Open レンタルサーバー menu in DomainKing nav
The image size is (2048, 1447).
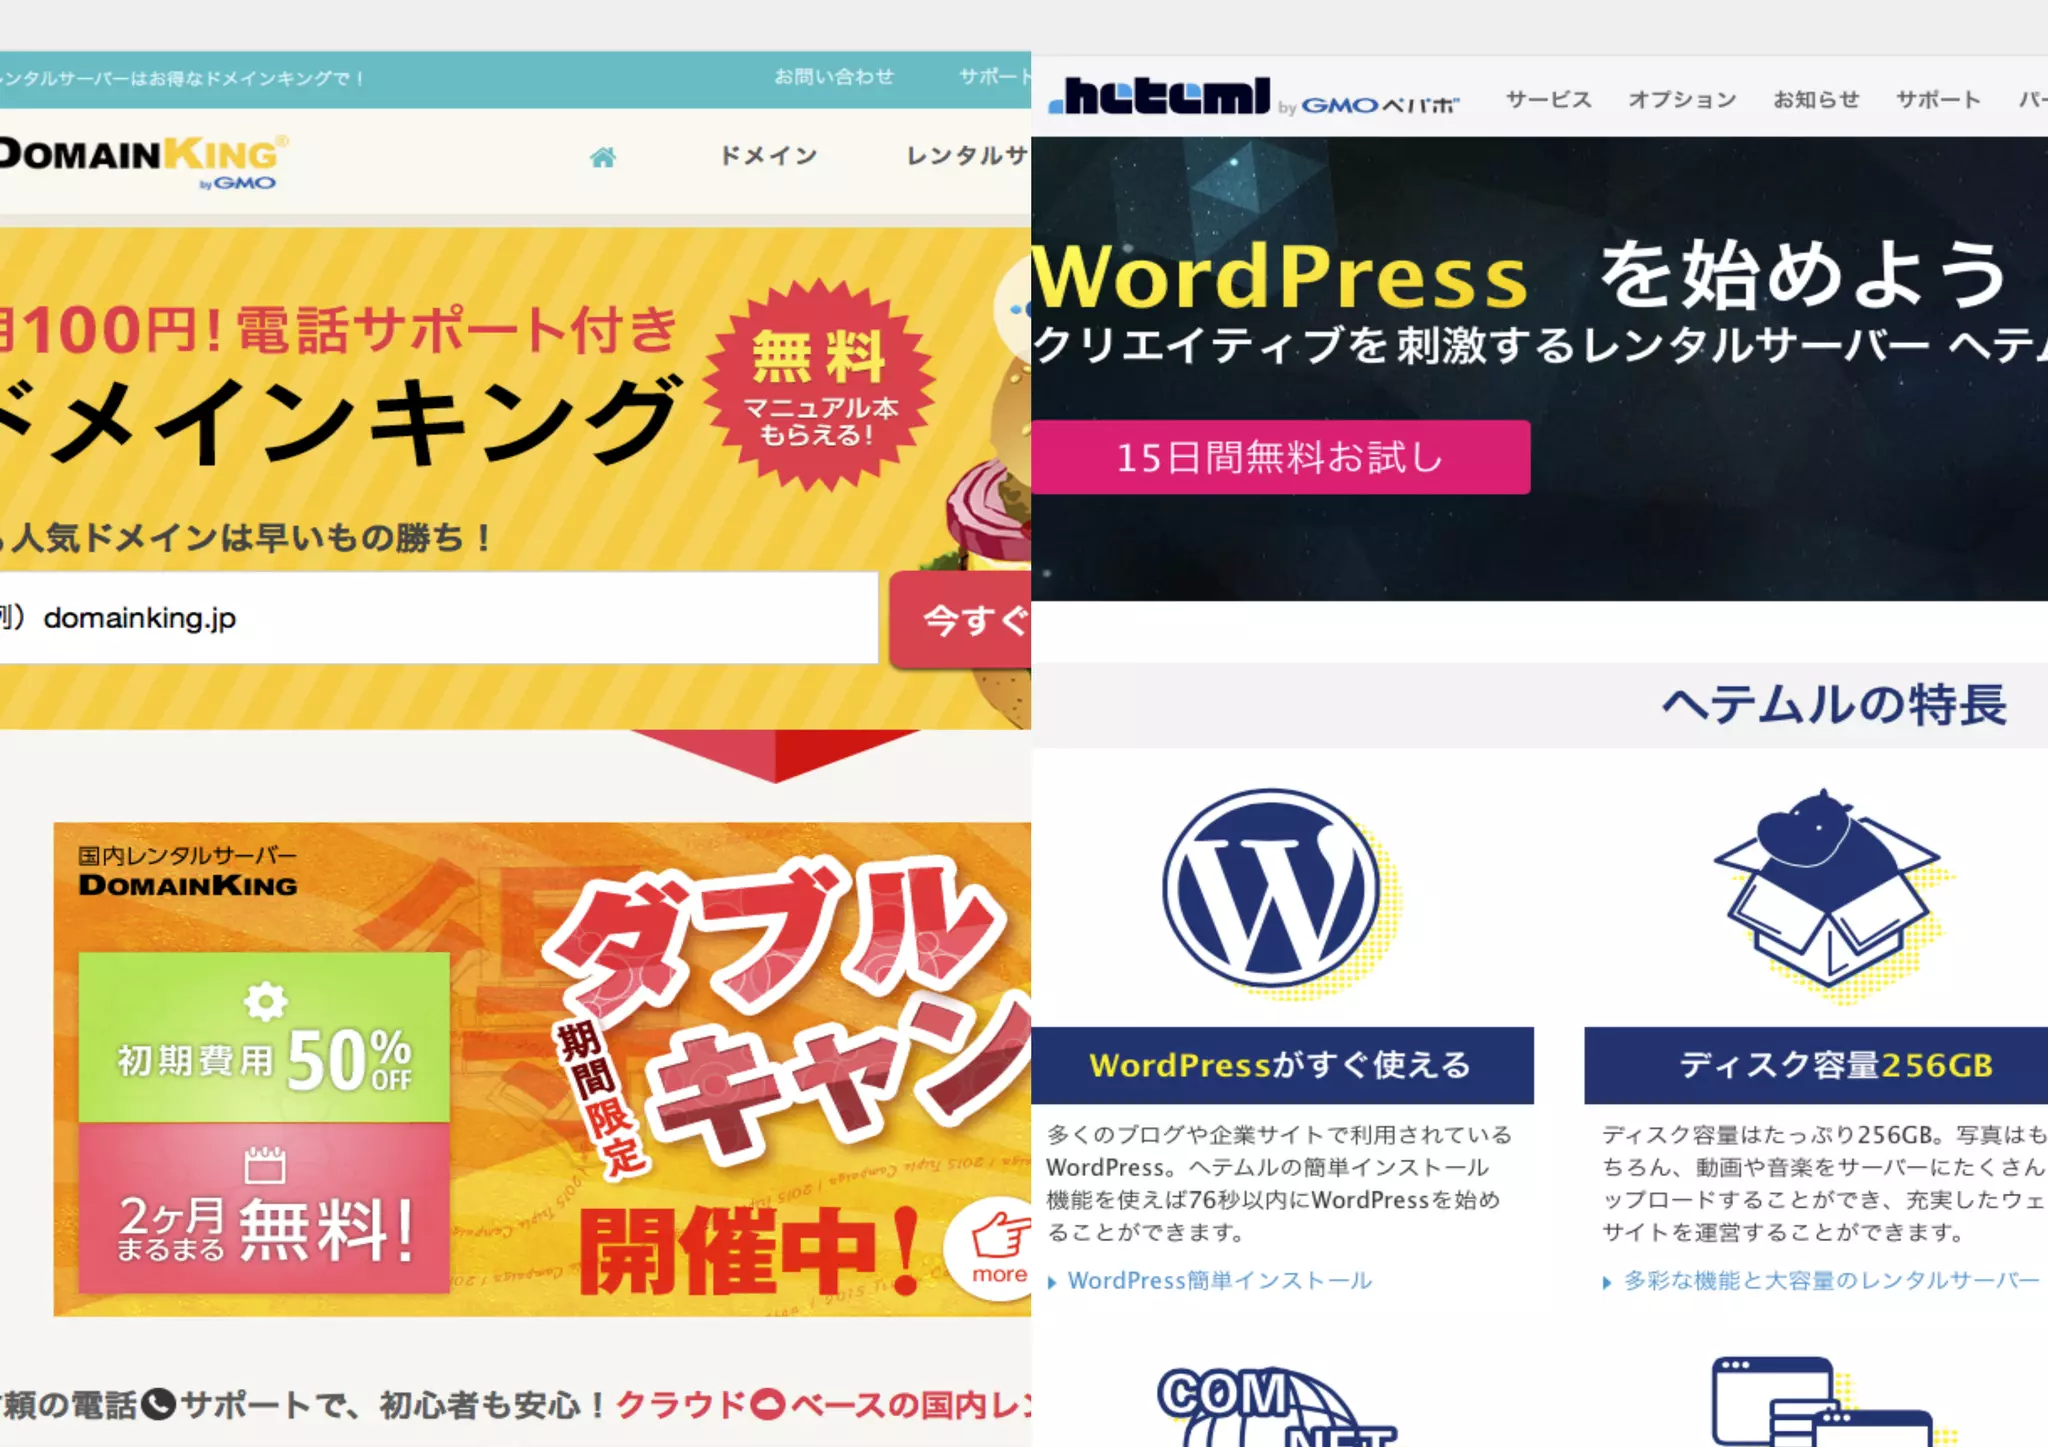click(967, 155)
